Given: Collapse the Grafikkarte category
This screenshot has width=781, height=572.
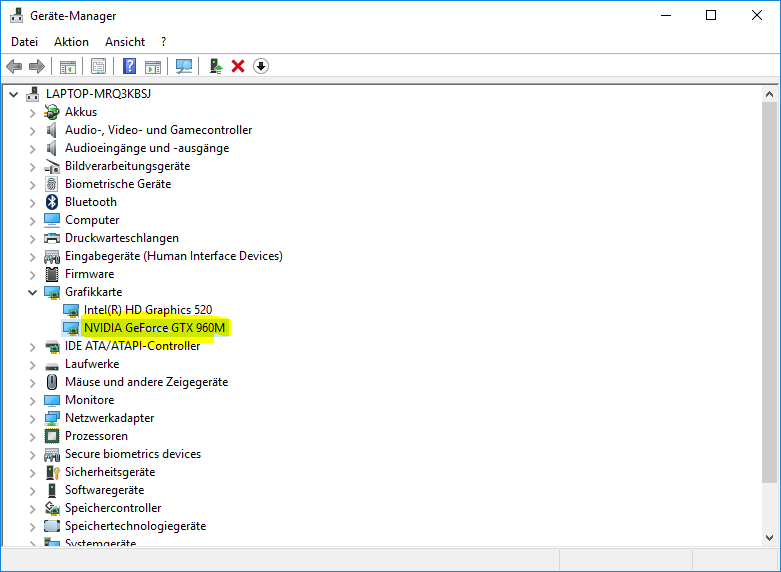Looking at the screenshot, I should pyautogui.click(x=32, y=292).
